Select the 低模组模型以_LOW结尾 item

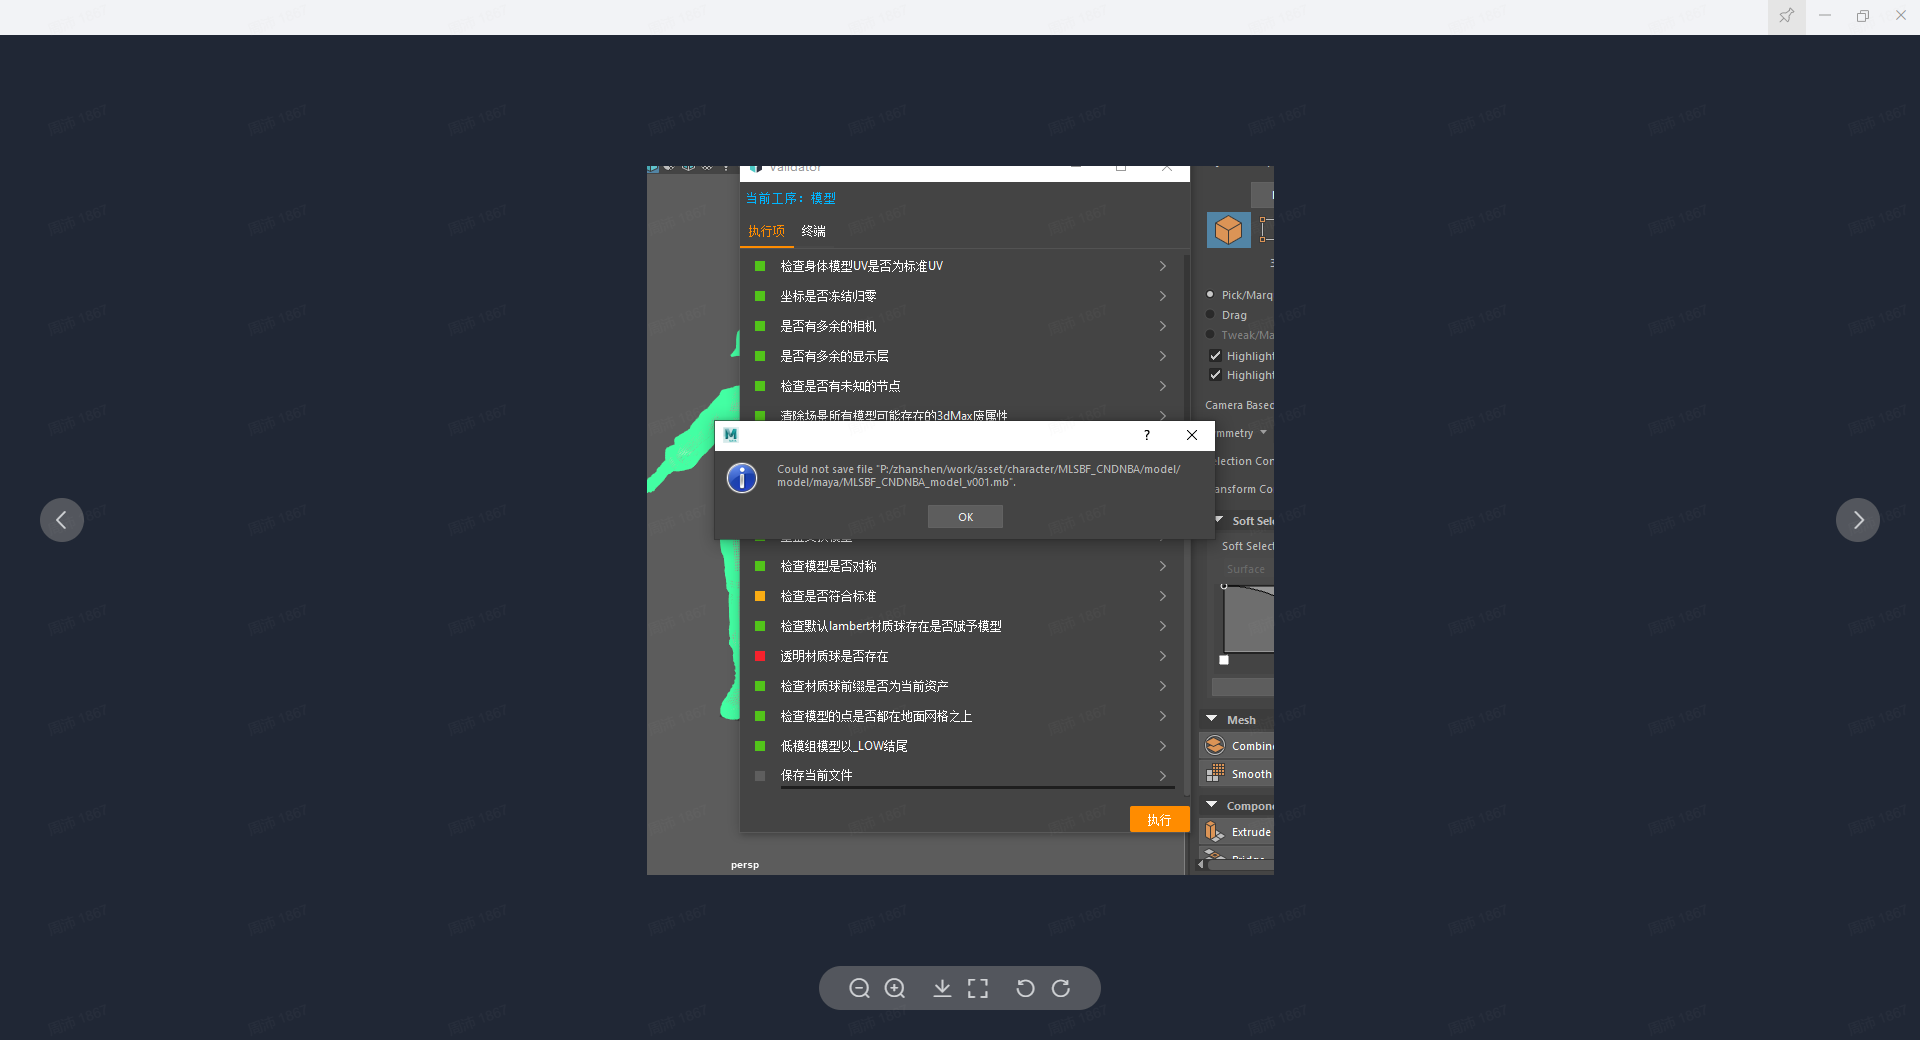844,746
